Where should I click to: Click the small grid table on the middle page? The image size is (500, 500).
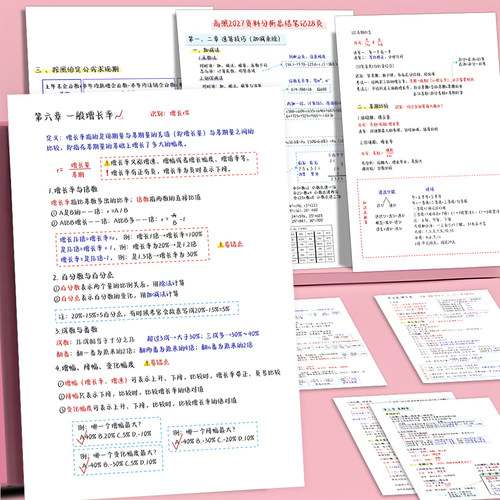point(312,244)
